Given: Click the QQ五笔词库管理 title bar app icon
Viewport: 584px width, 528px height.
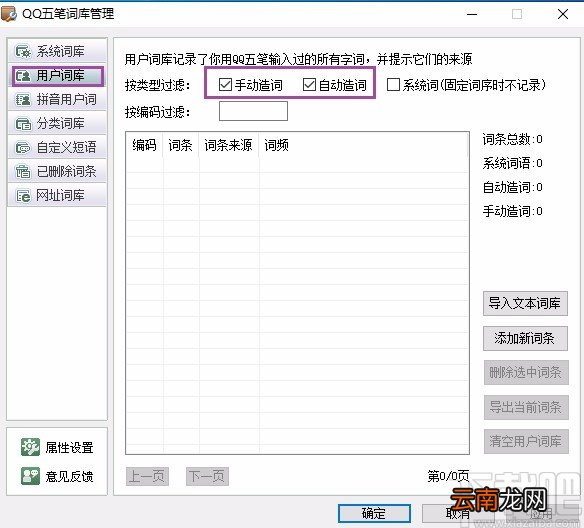Looking at the screenshot, I should [x=9, y=14].
